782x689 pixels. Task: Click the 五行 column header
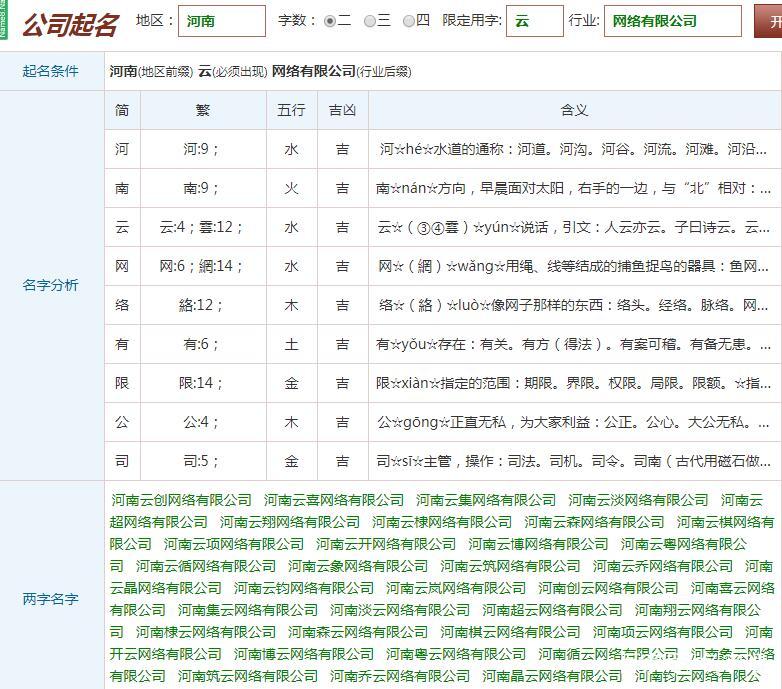click(x=292, y=110)
